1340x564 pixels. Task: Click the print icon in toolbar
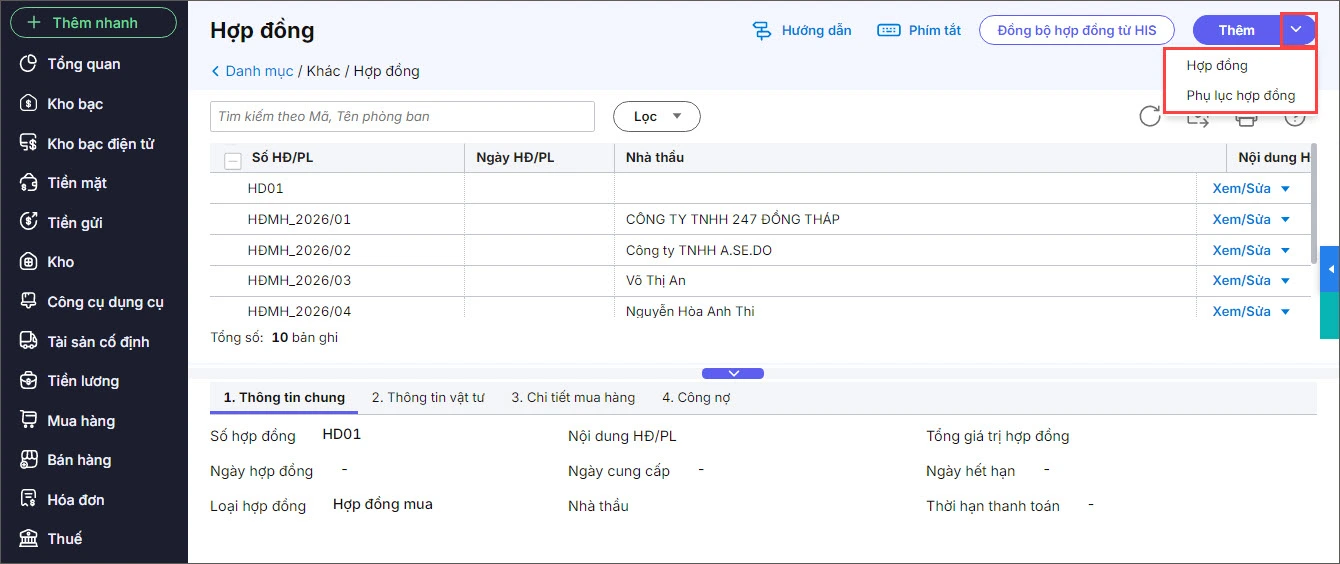(x=1246, y=118)
